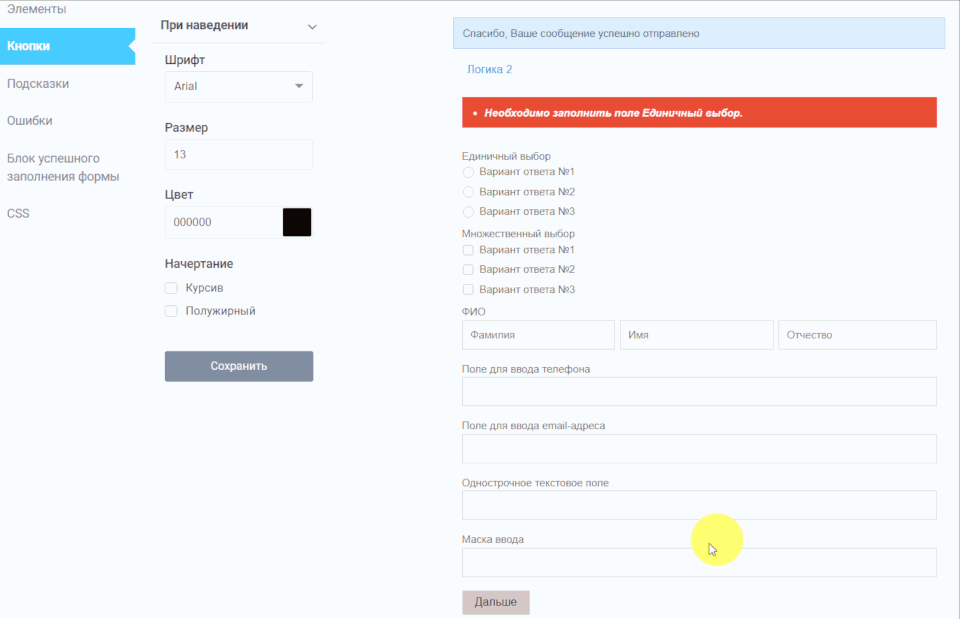Open the Логика 2 link

coord(489,70)
